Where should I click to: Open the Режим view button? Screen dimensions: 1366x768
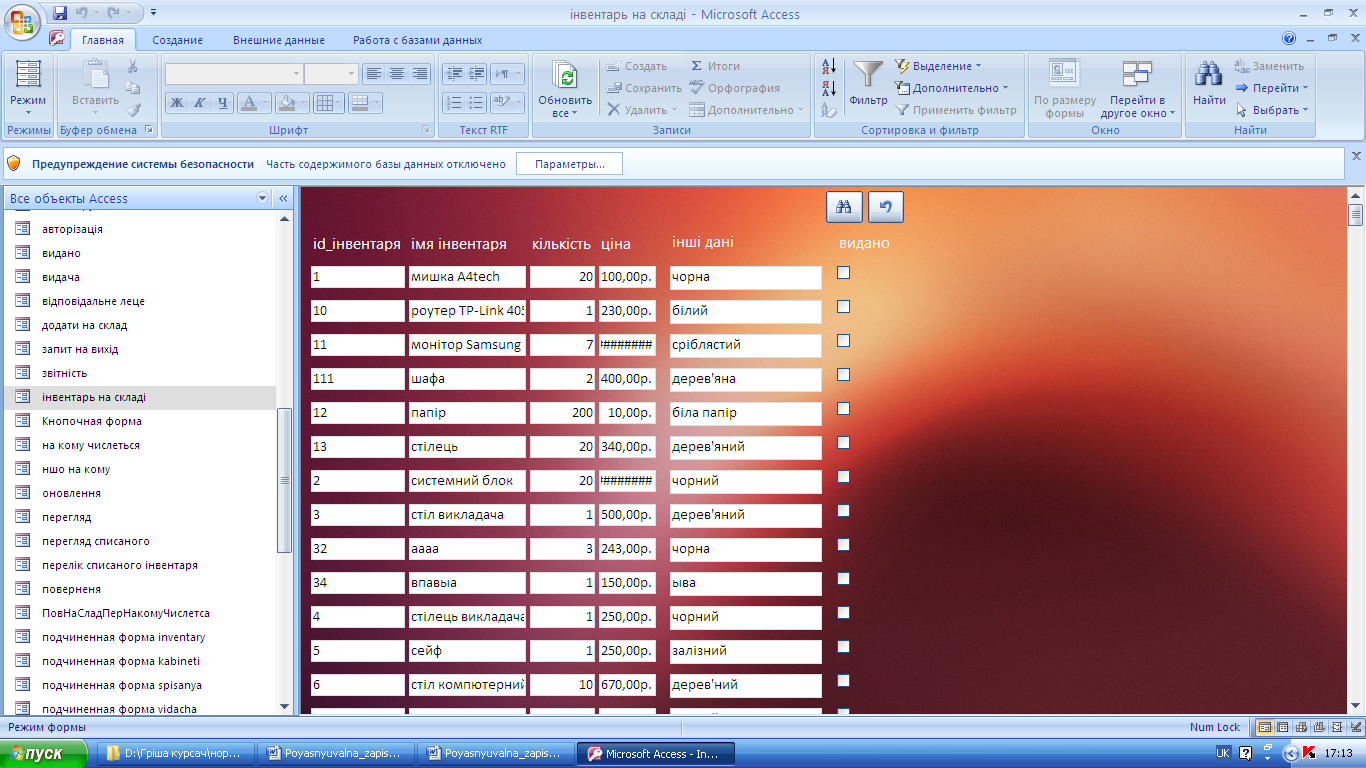28,87
